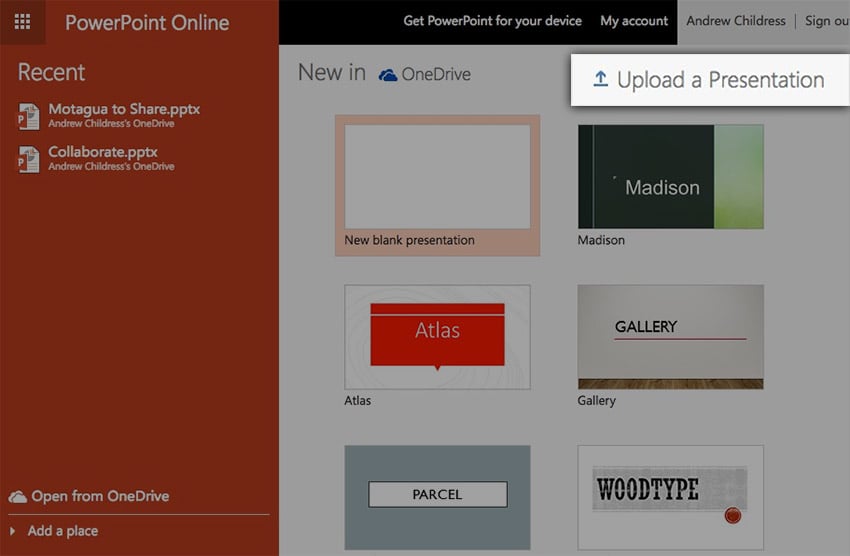The image size is (850, 556).
Task: Click the PowerPoint icon beside Motagua to Share.pptx
Action: (28, 116)
